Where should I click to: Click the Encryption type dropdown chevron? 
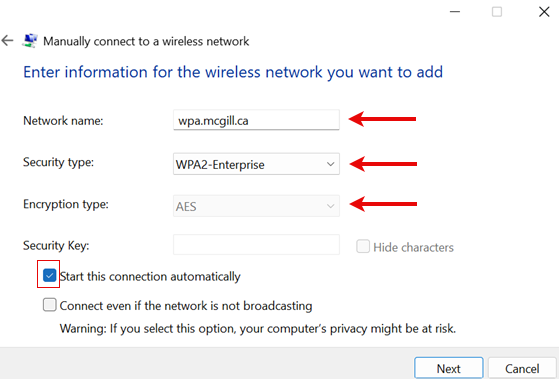[330, 206]
